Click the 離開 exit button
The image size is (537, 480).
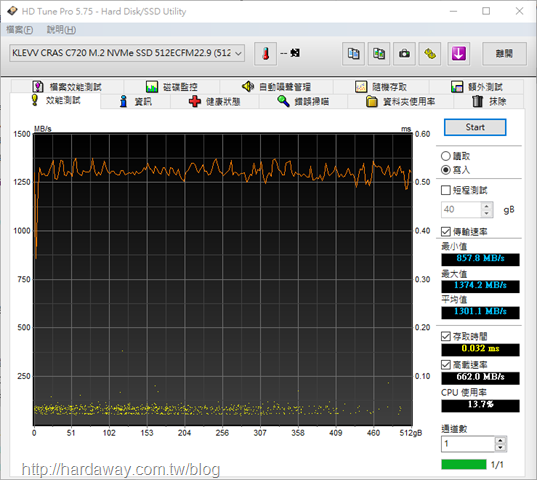(x=504, y=54)
